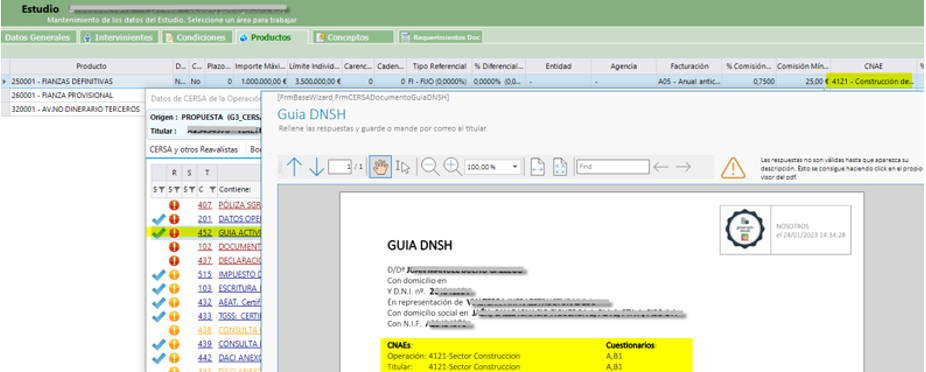Open document link 102
The height and width of the screenshot is (372, 926).
(205, 246)
